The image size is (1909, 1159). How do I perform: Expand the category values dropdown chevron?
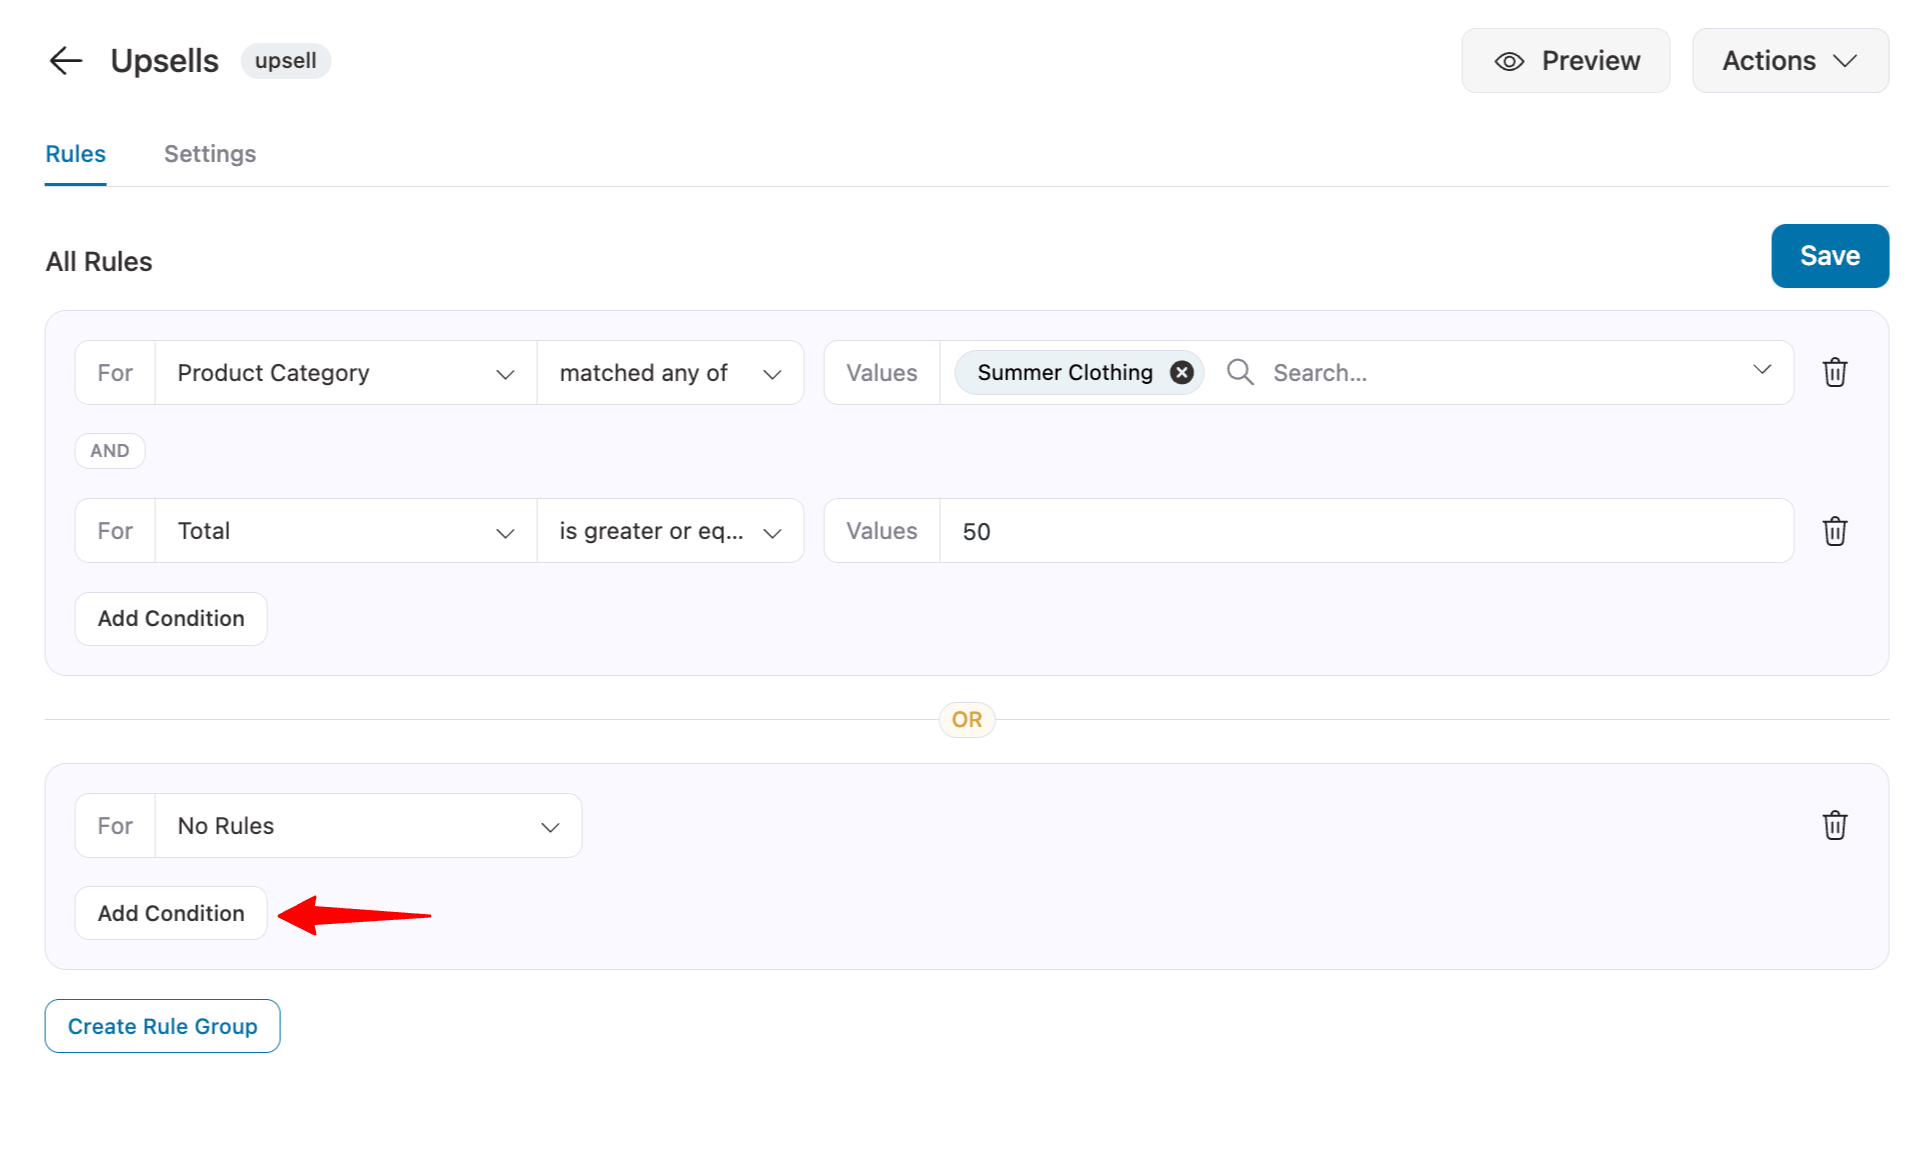click(1761, 370)
